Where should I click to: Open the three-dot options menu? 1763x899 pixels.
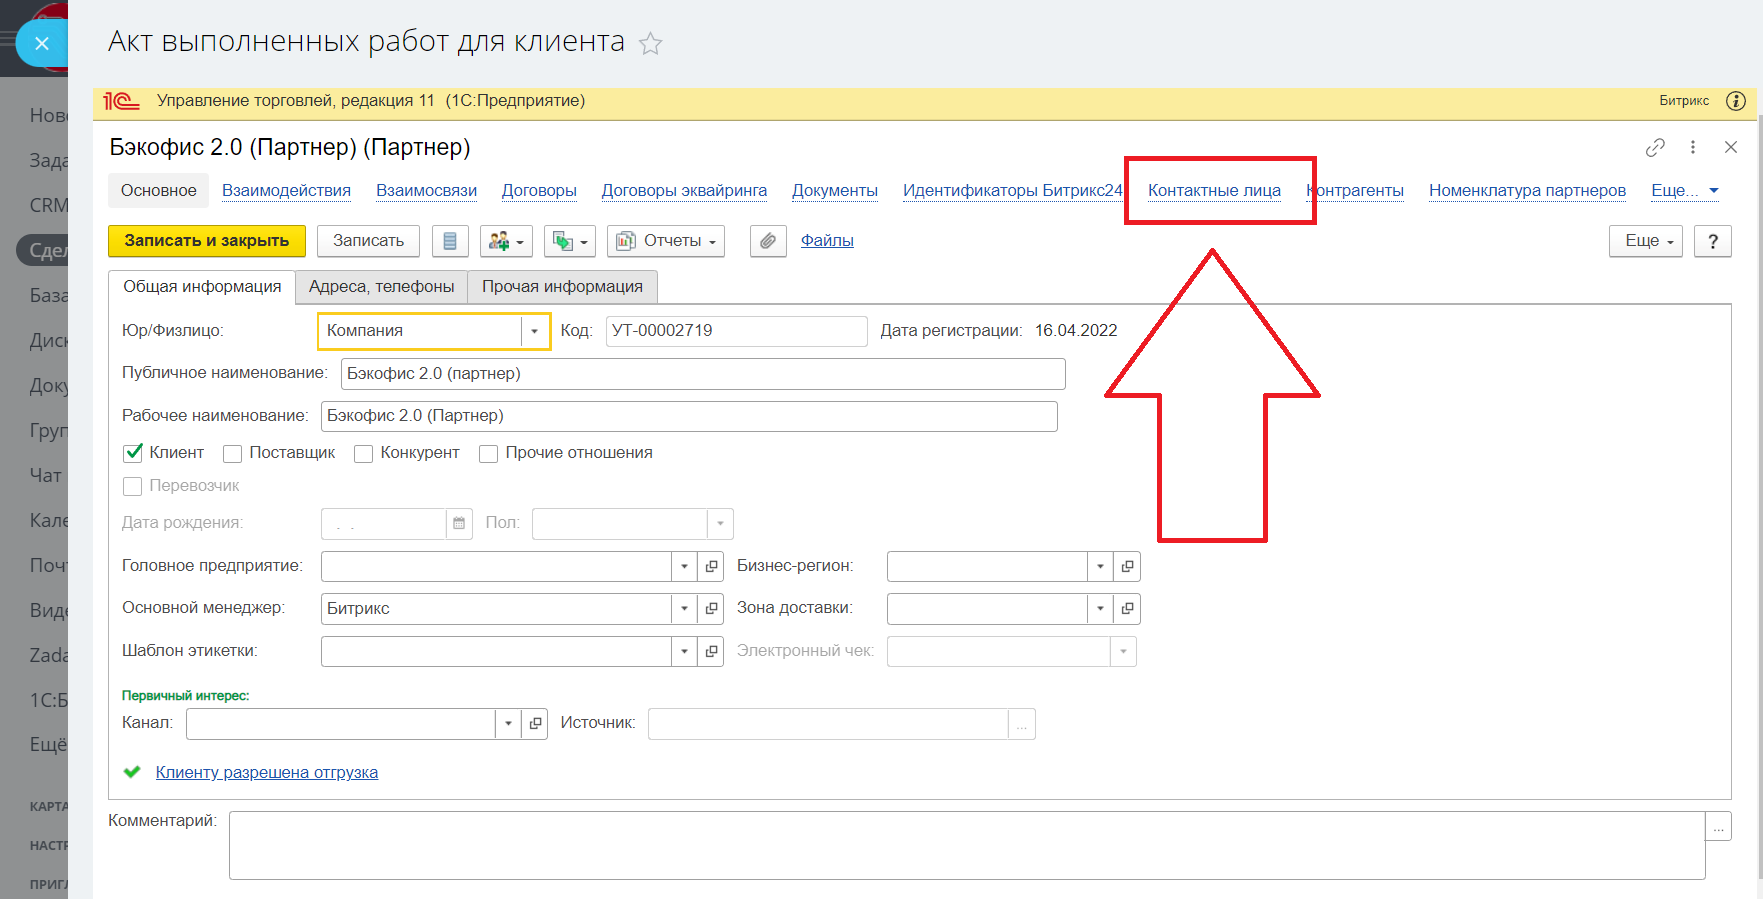1693,147
